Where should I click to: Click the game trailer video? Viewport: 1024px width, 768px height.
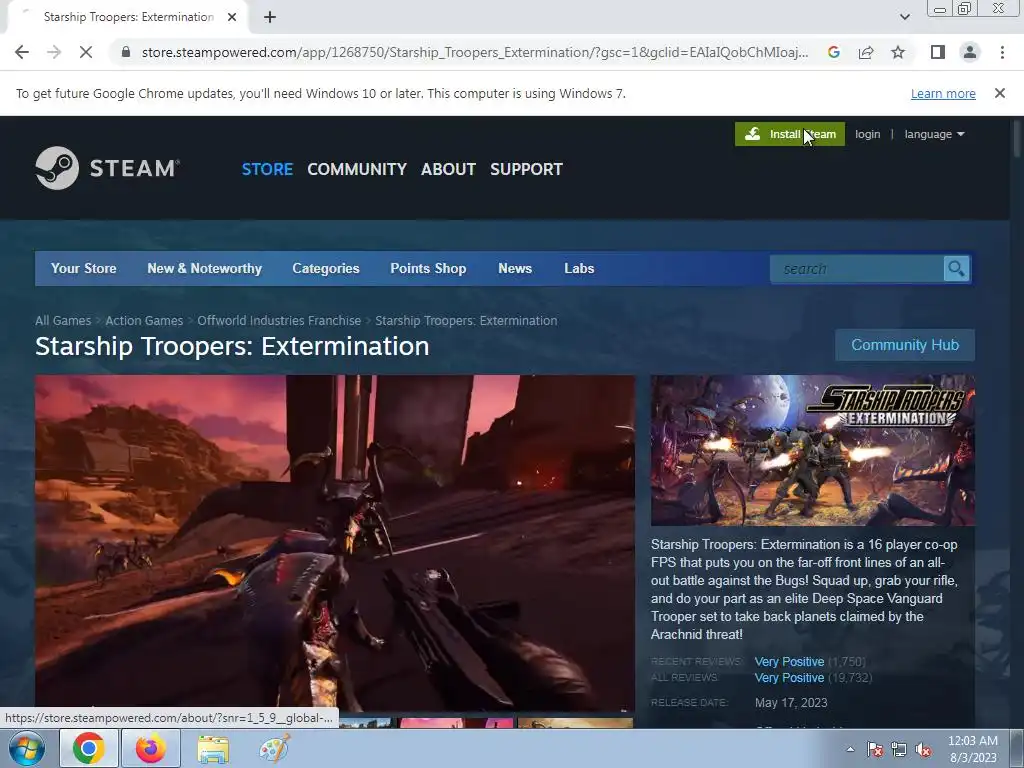tap(335, 543)
